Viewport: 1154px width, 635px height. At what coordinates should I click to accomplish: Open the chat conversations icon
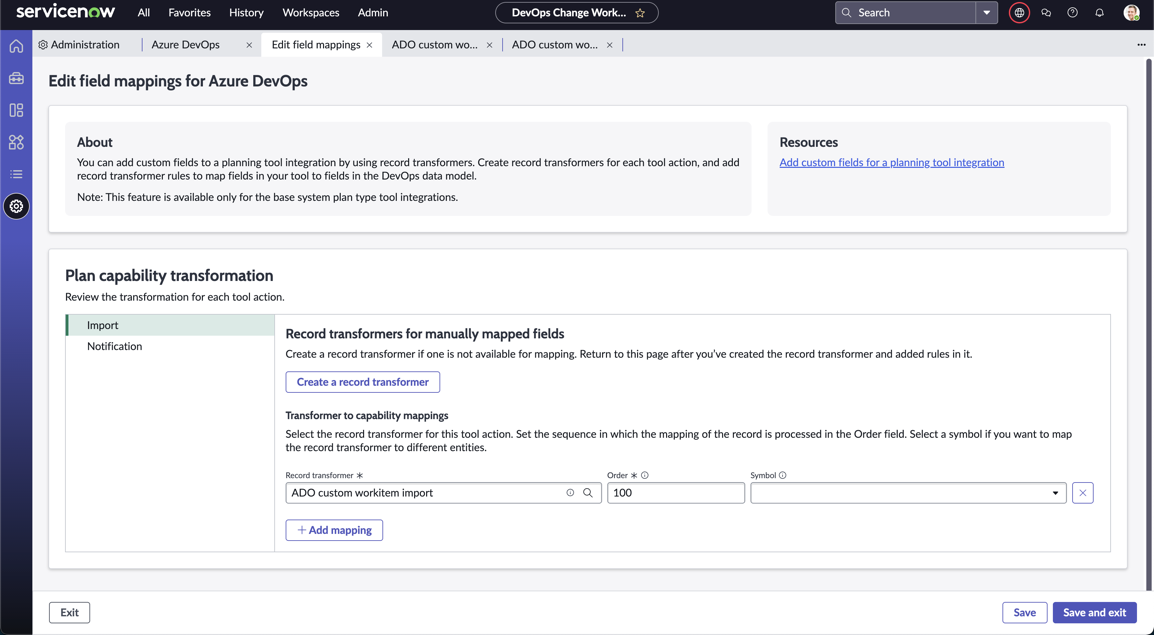(x=1046, y=13)
